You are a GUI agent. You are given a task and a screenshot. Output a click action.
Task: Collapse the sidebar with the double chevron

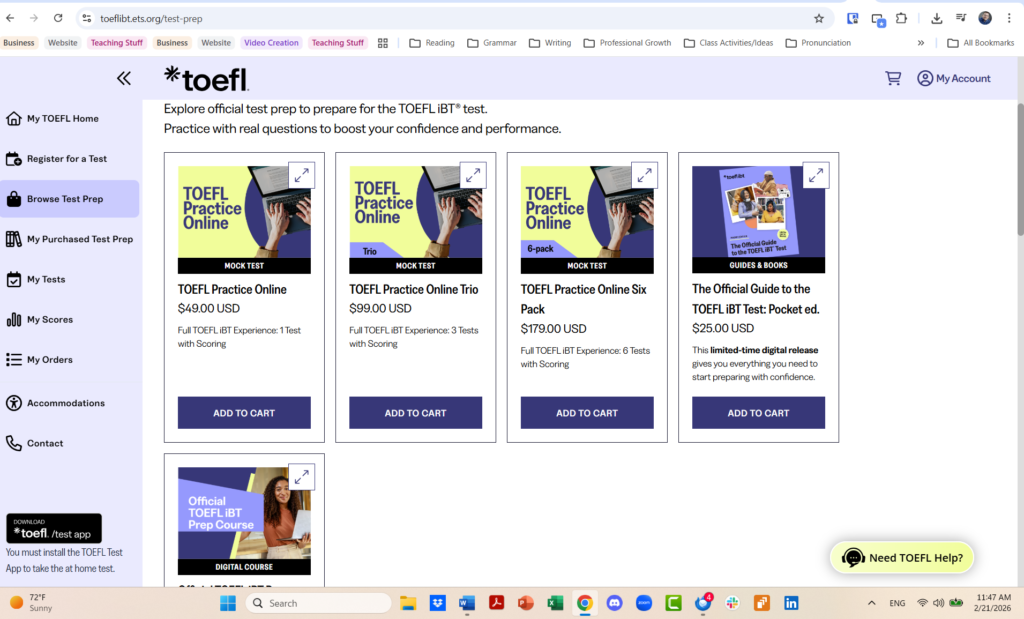pos(123,78)
